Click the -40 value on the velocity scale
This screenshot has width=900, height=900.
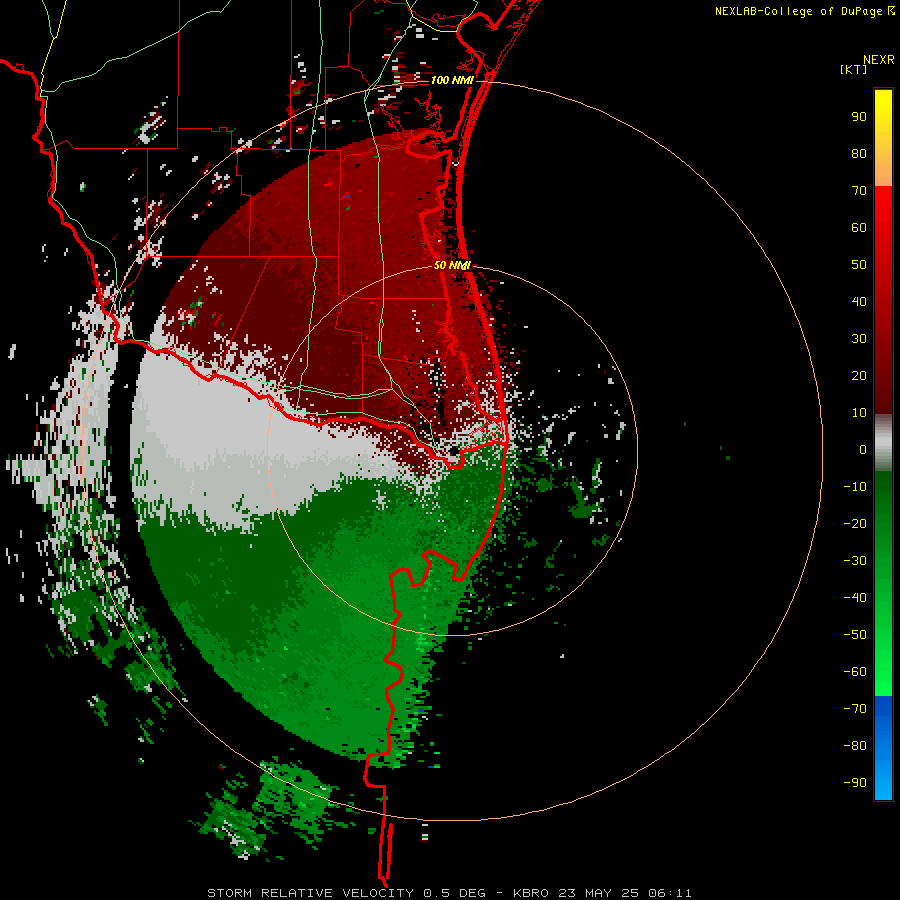coord(855,598)
